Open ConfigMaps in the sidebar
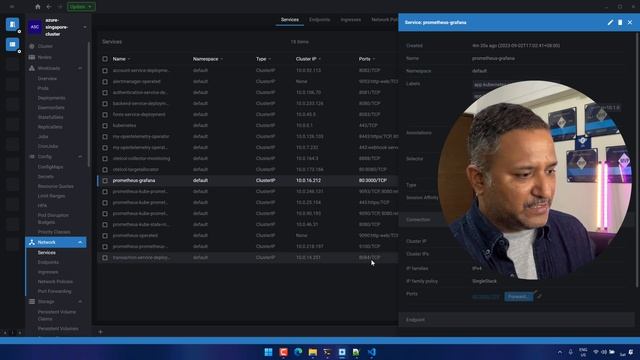The width and height of the screenshot is (640, 360). click(50, 167)
